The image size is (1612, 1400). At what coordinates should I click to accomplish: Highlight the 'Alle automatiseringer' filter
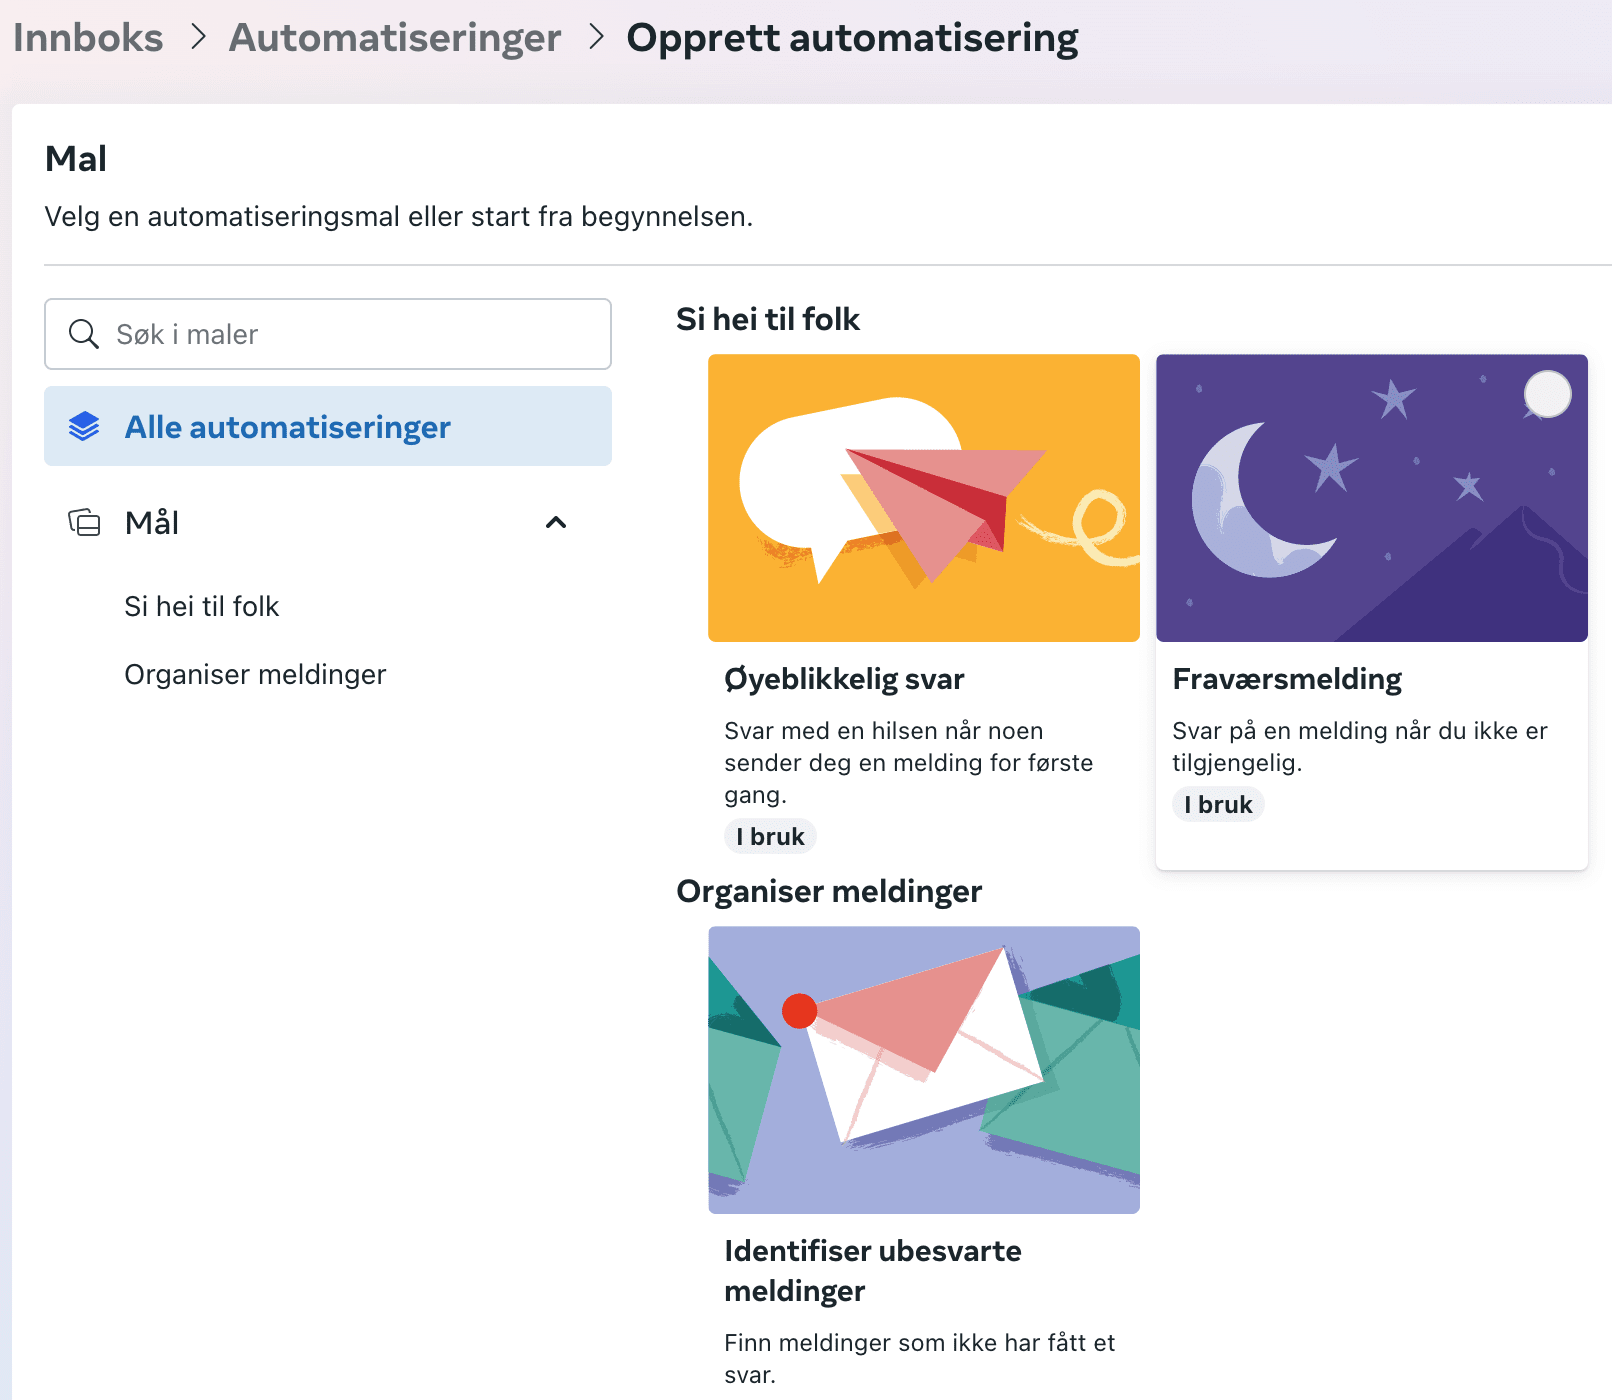(x=288, y=426)
